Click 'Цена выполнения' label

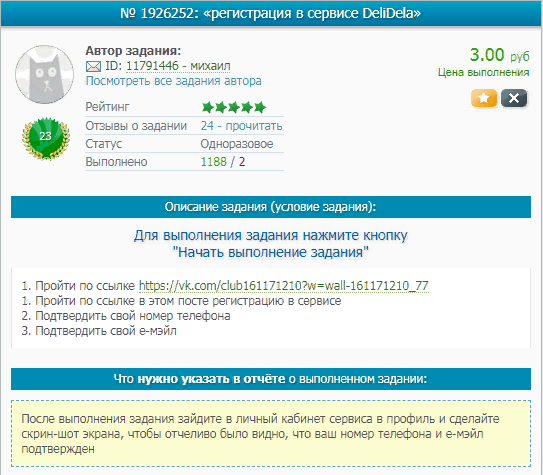pyautogui.click(x=483, y=72)
